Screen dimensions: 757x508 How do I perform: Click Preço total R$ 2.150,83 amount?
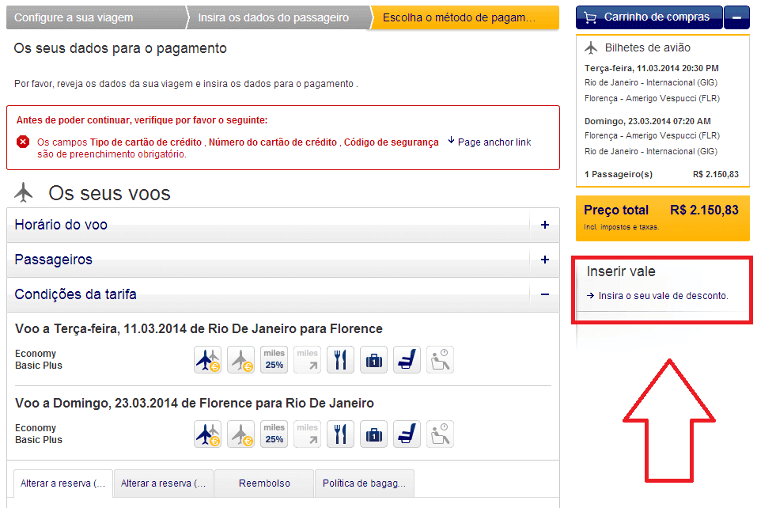click(x=704, y=210)
